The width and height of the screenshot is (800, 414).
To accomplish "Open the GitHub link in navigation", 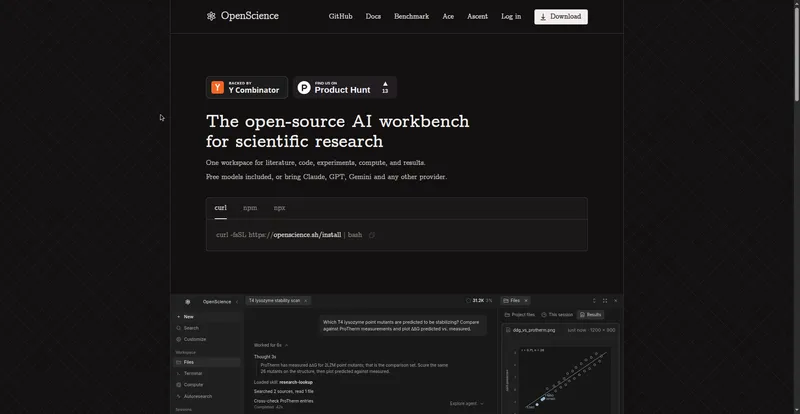I will tap(340, 16).
